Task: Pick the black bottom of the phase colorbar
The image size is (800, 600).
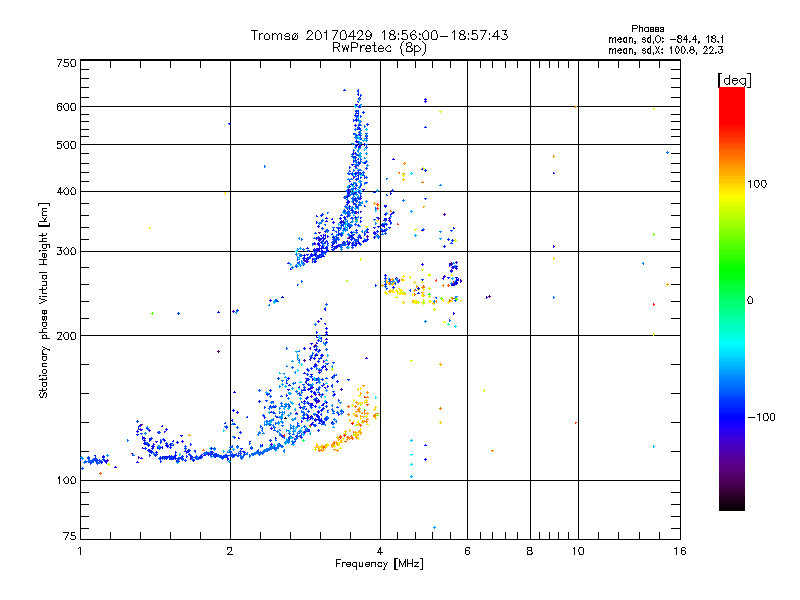Action: (x=732, y=504)
